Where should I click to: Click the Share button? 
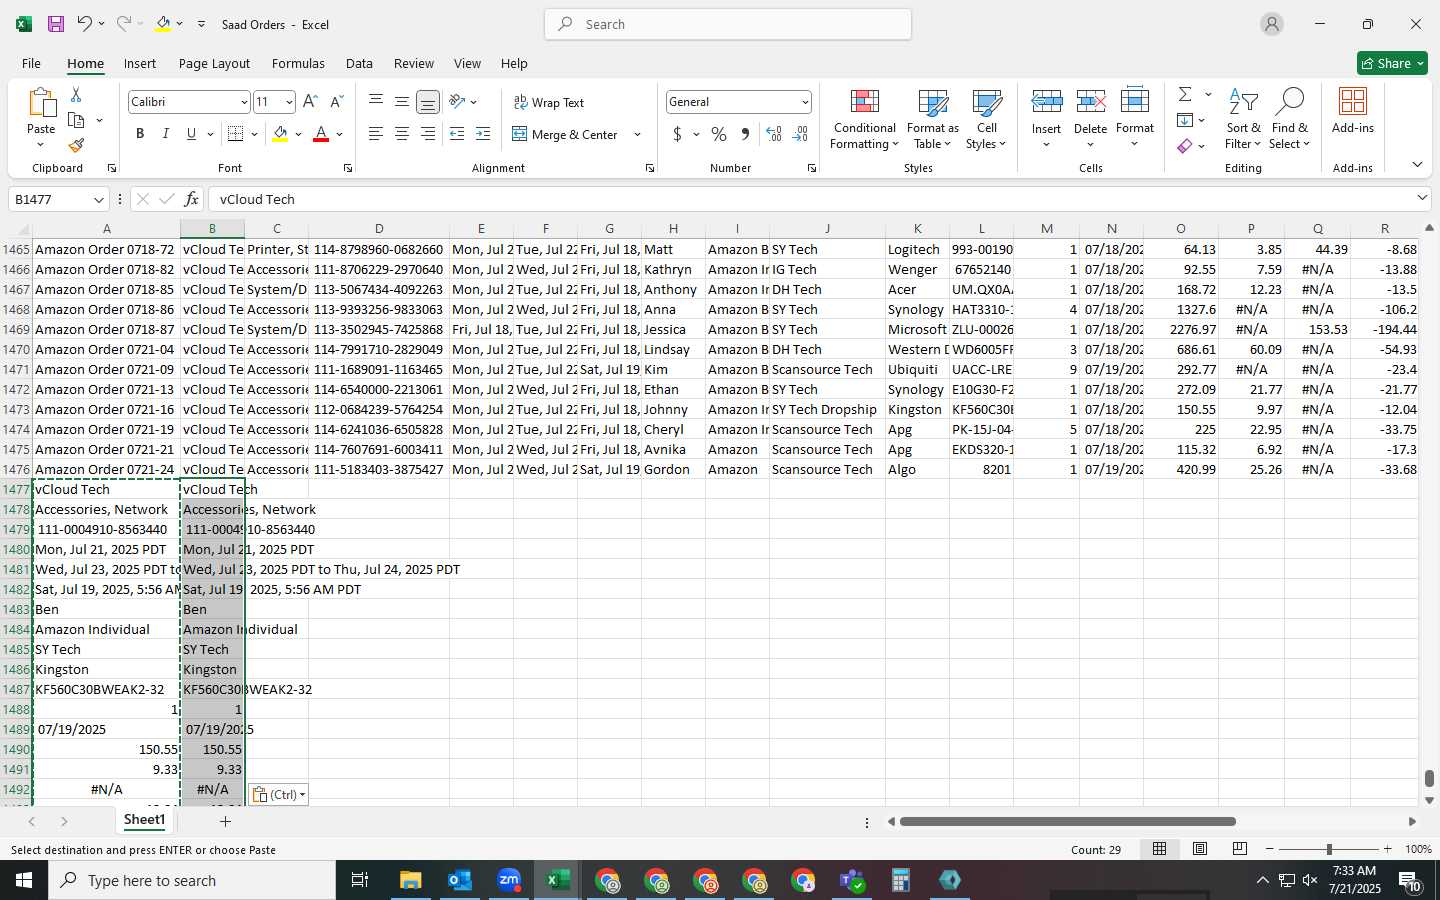(x=1392, y=63)
